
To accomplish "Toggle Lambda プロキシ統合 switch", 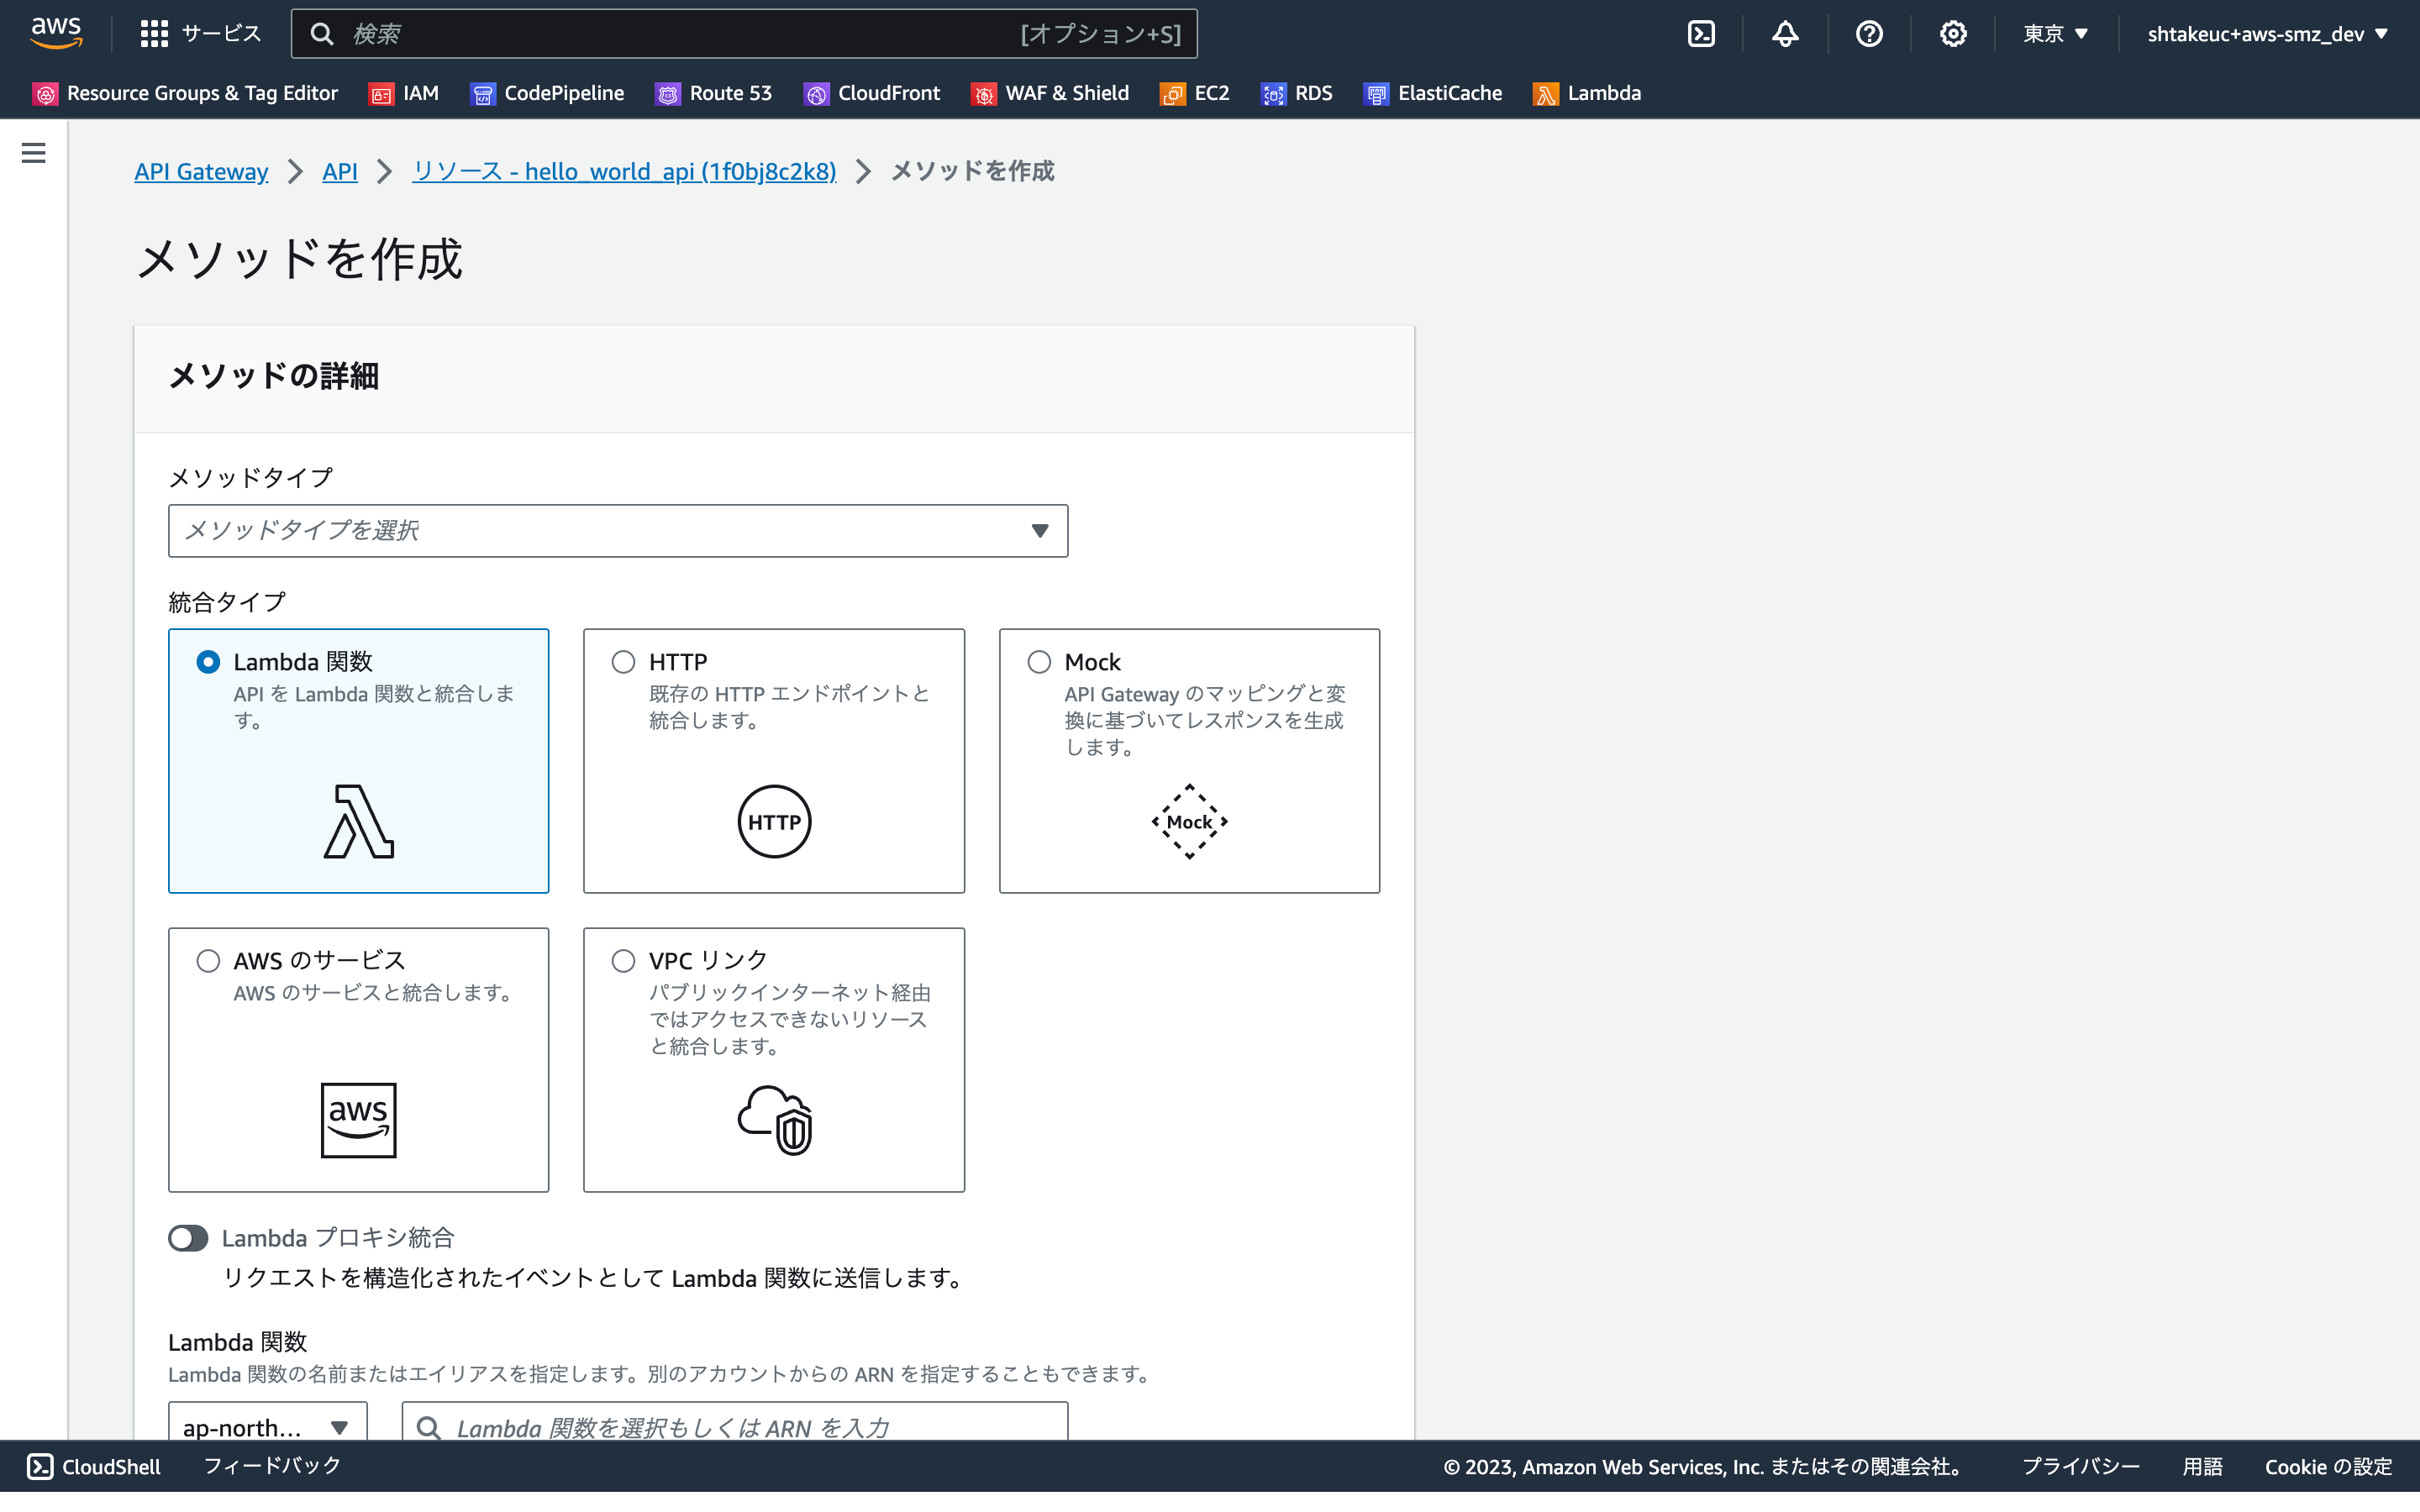I will (x=188, y=1238).
